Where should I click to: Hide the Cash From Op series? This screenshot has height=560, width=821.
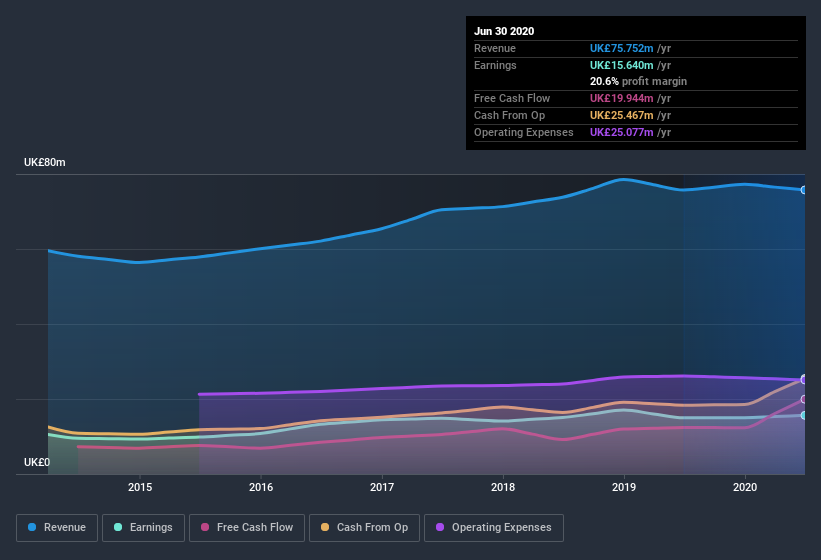[364, 527]
